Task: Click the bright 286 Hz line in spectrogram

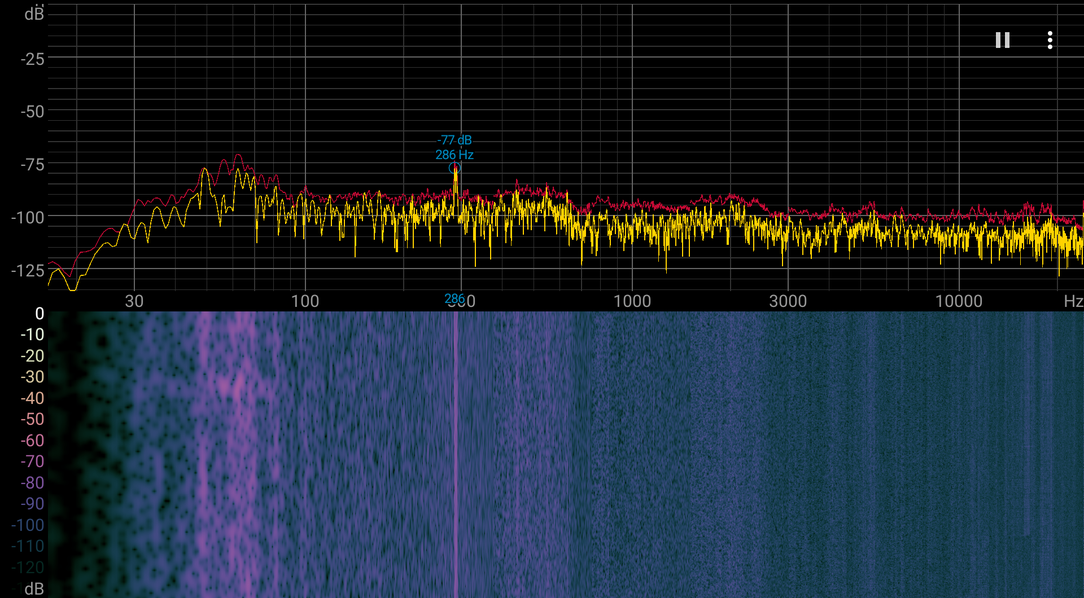Action: (456, 454)
